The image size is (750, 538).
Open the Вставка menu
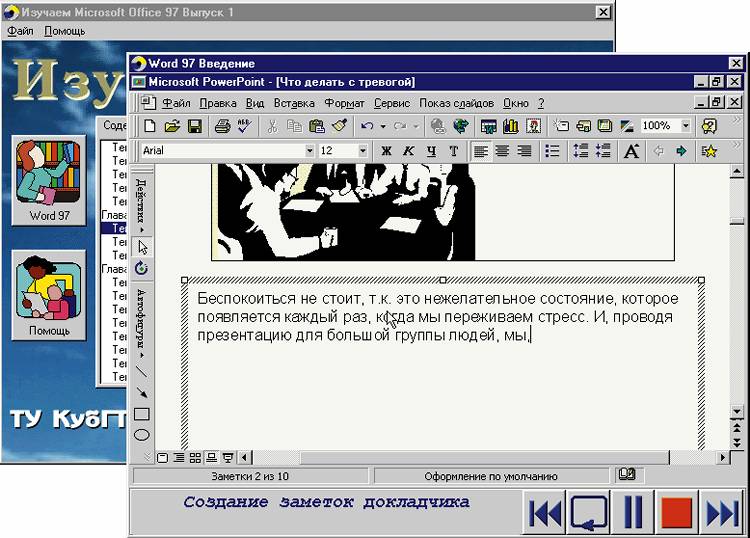pyautogui.click(x=294, y=103)
